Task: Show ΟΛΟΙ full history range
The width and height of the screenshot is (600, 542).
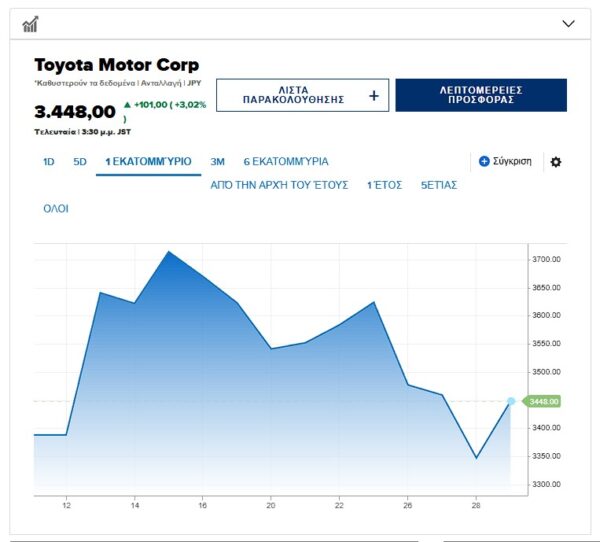Action: 55,209
